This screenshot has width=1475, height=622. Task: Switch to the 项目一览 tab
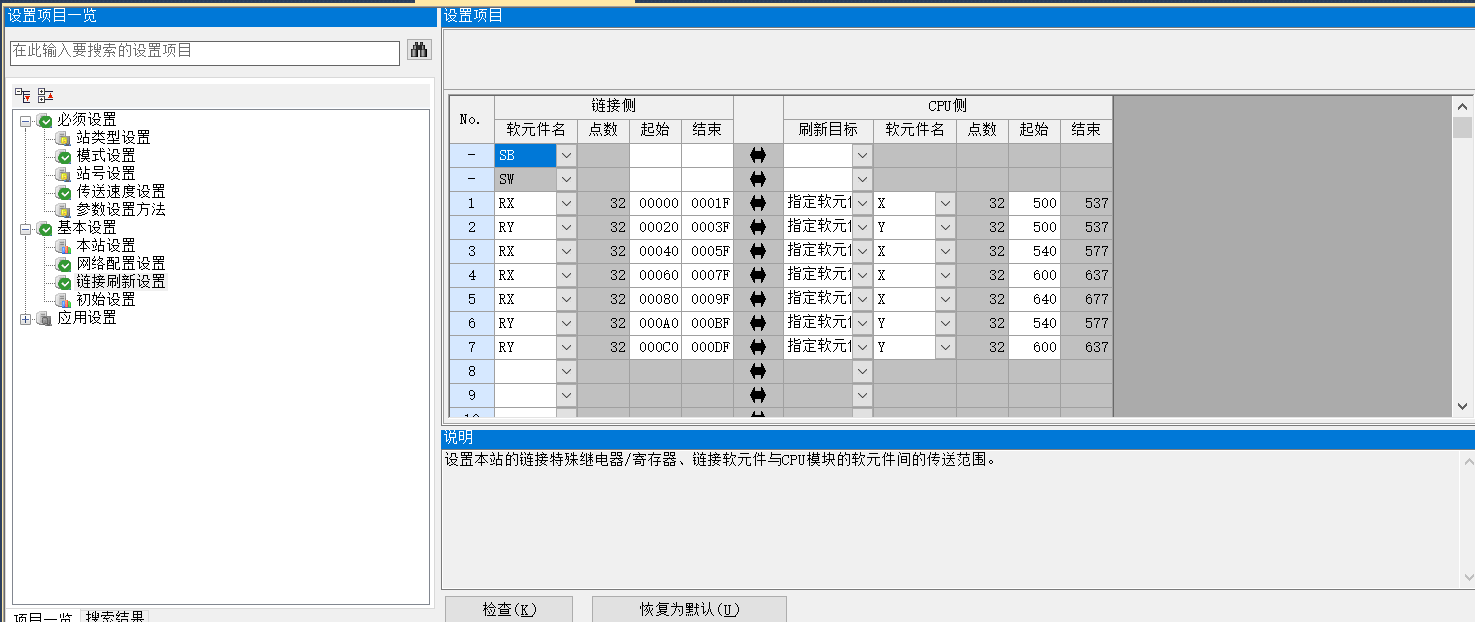42,616
